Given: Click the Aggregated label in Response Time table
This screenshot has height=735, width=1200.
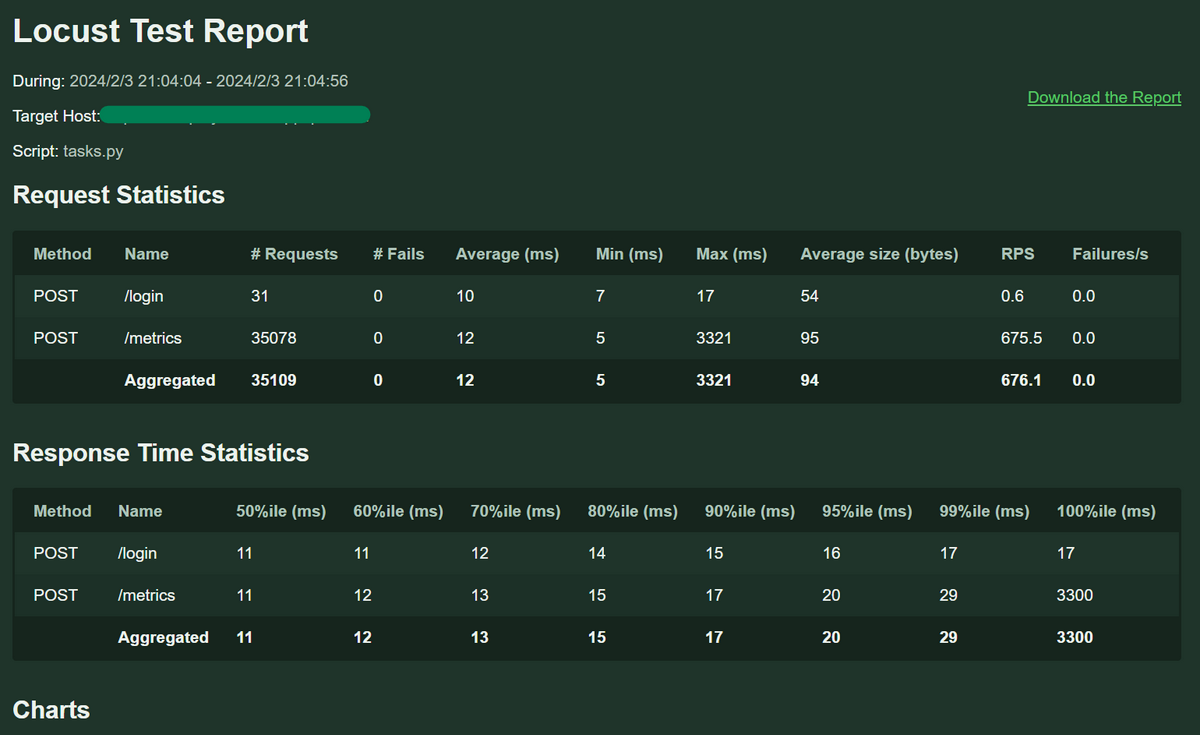Looking at the screenshot, I should [163, 637].
